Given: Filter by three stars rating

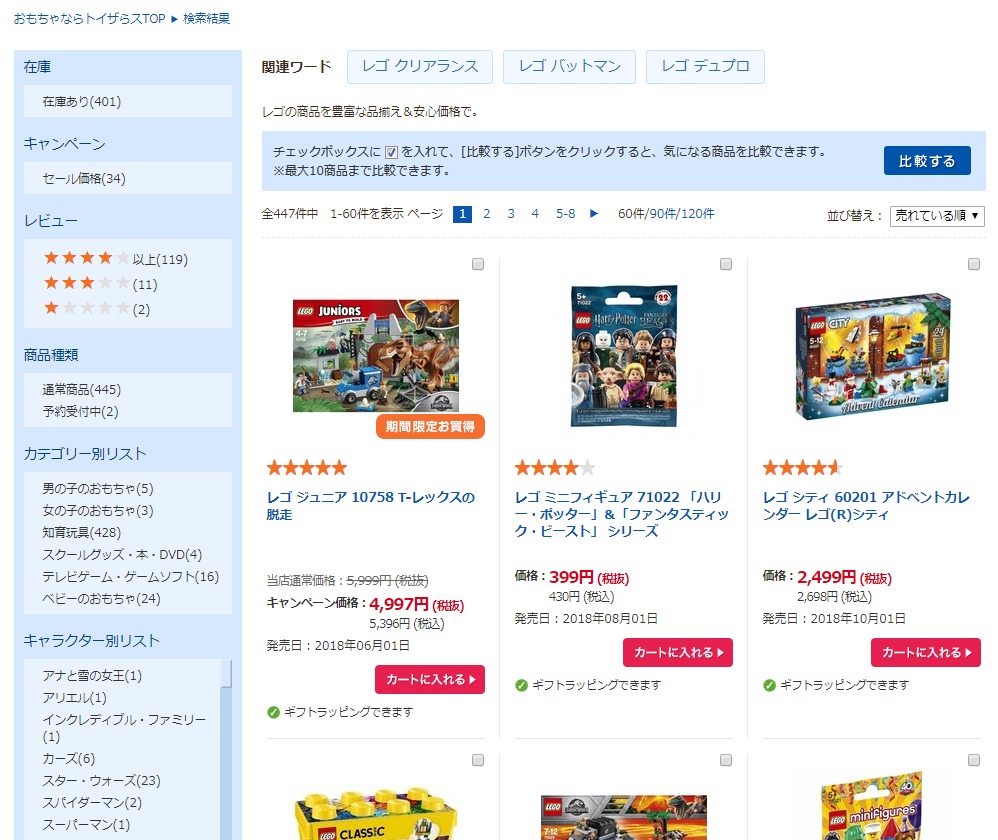Looking at the screenshot, I should [100, 284].
